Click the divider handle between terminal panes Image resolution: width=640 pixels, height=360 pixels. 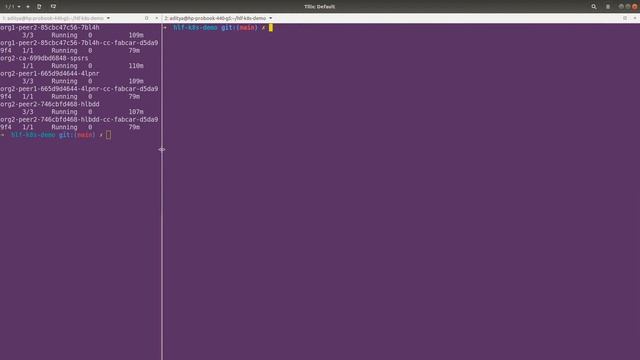(x=162, y=149)
